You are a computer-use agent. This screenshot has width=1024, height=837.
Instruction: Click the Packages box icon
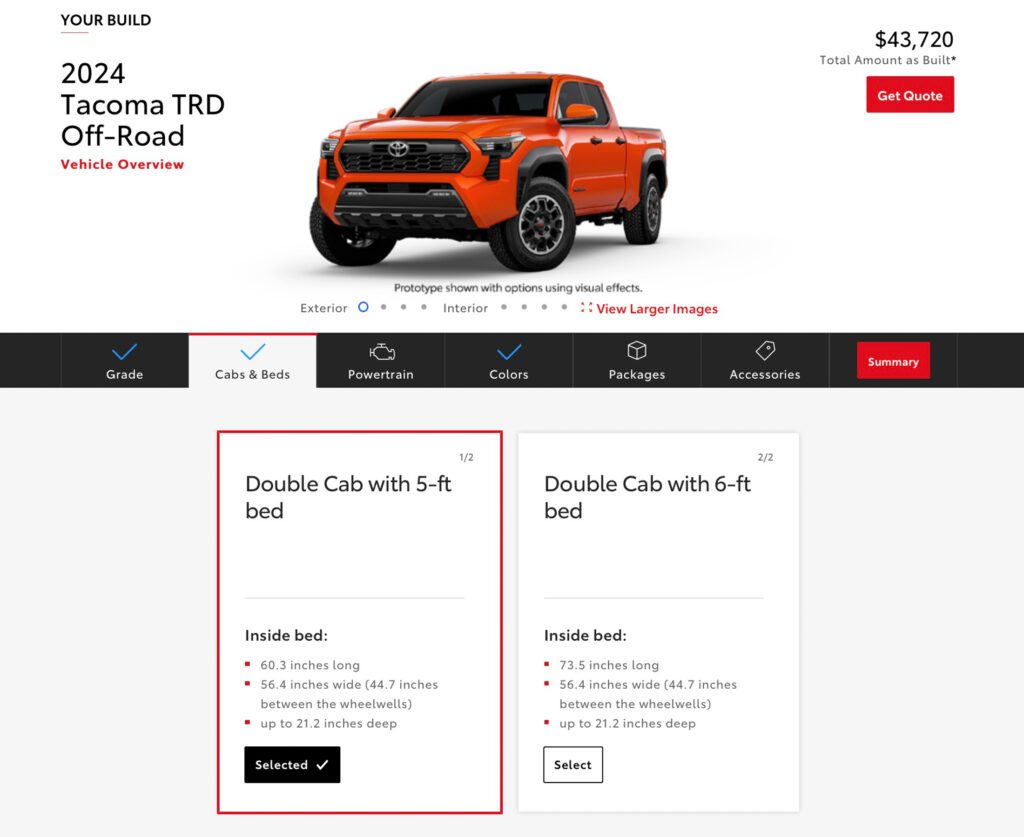click(x=637, y=351)
